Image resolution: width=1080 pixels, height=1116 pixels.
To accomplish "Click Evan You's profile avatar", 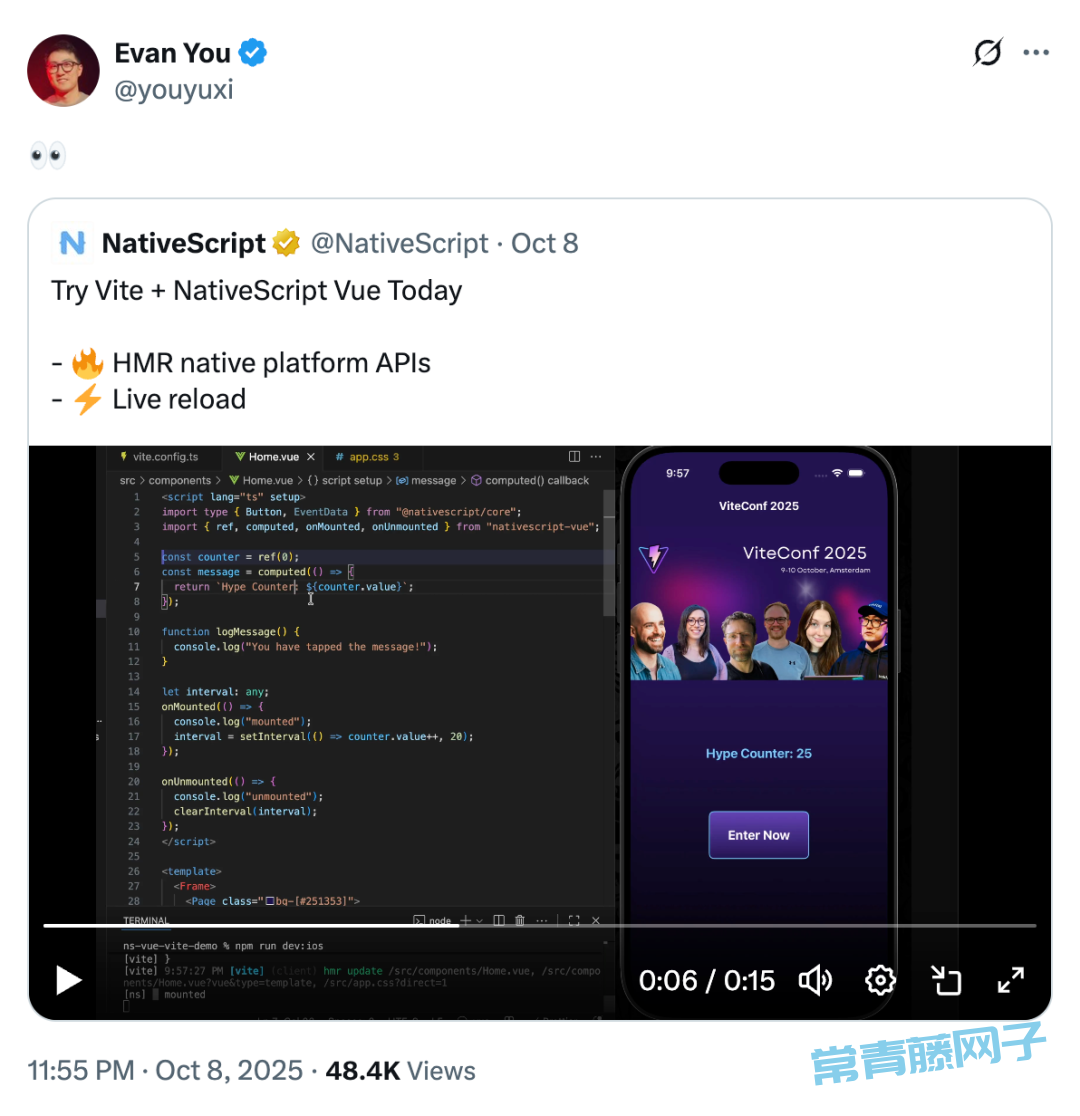I will (x=63, y=70).
